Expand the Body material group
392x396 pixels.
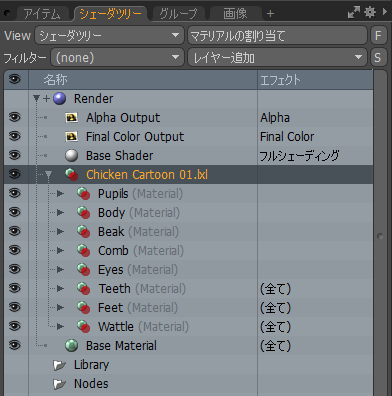click(x=60, y=212)
